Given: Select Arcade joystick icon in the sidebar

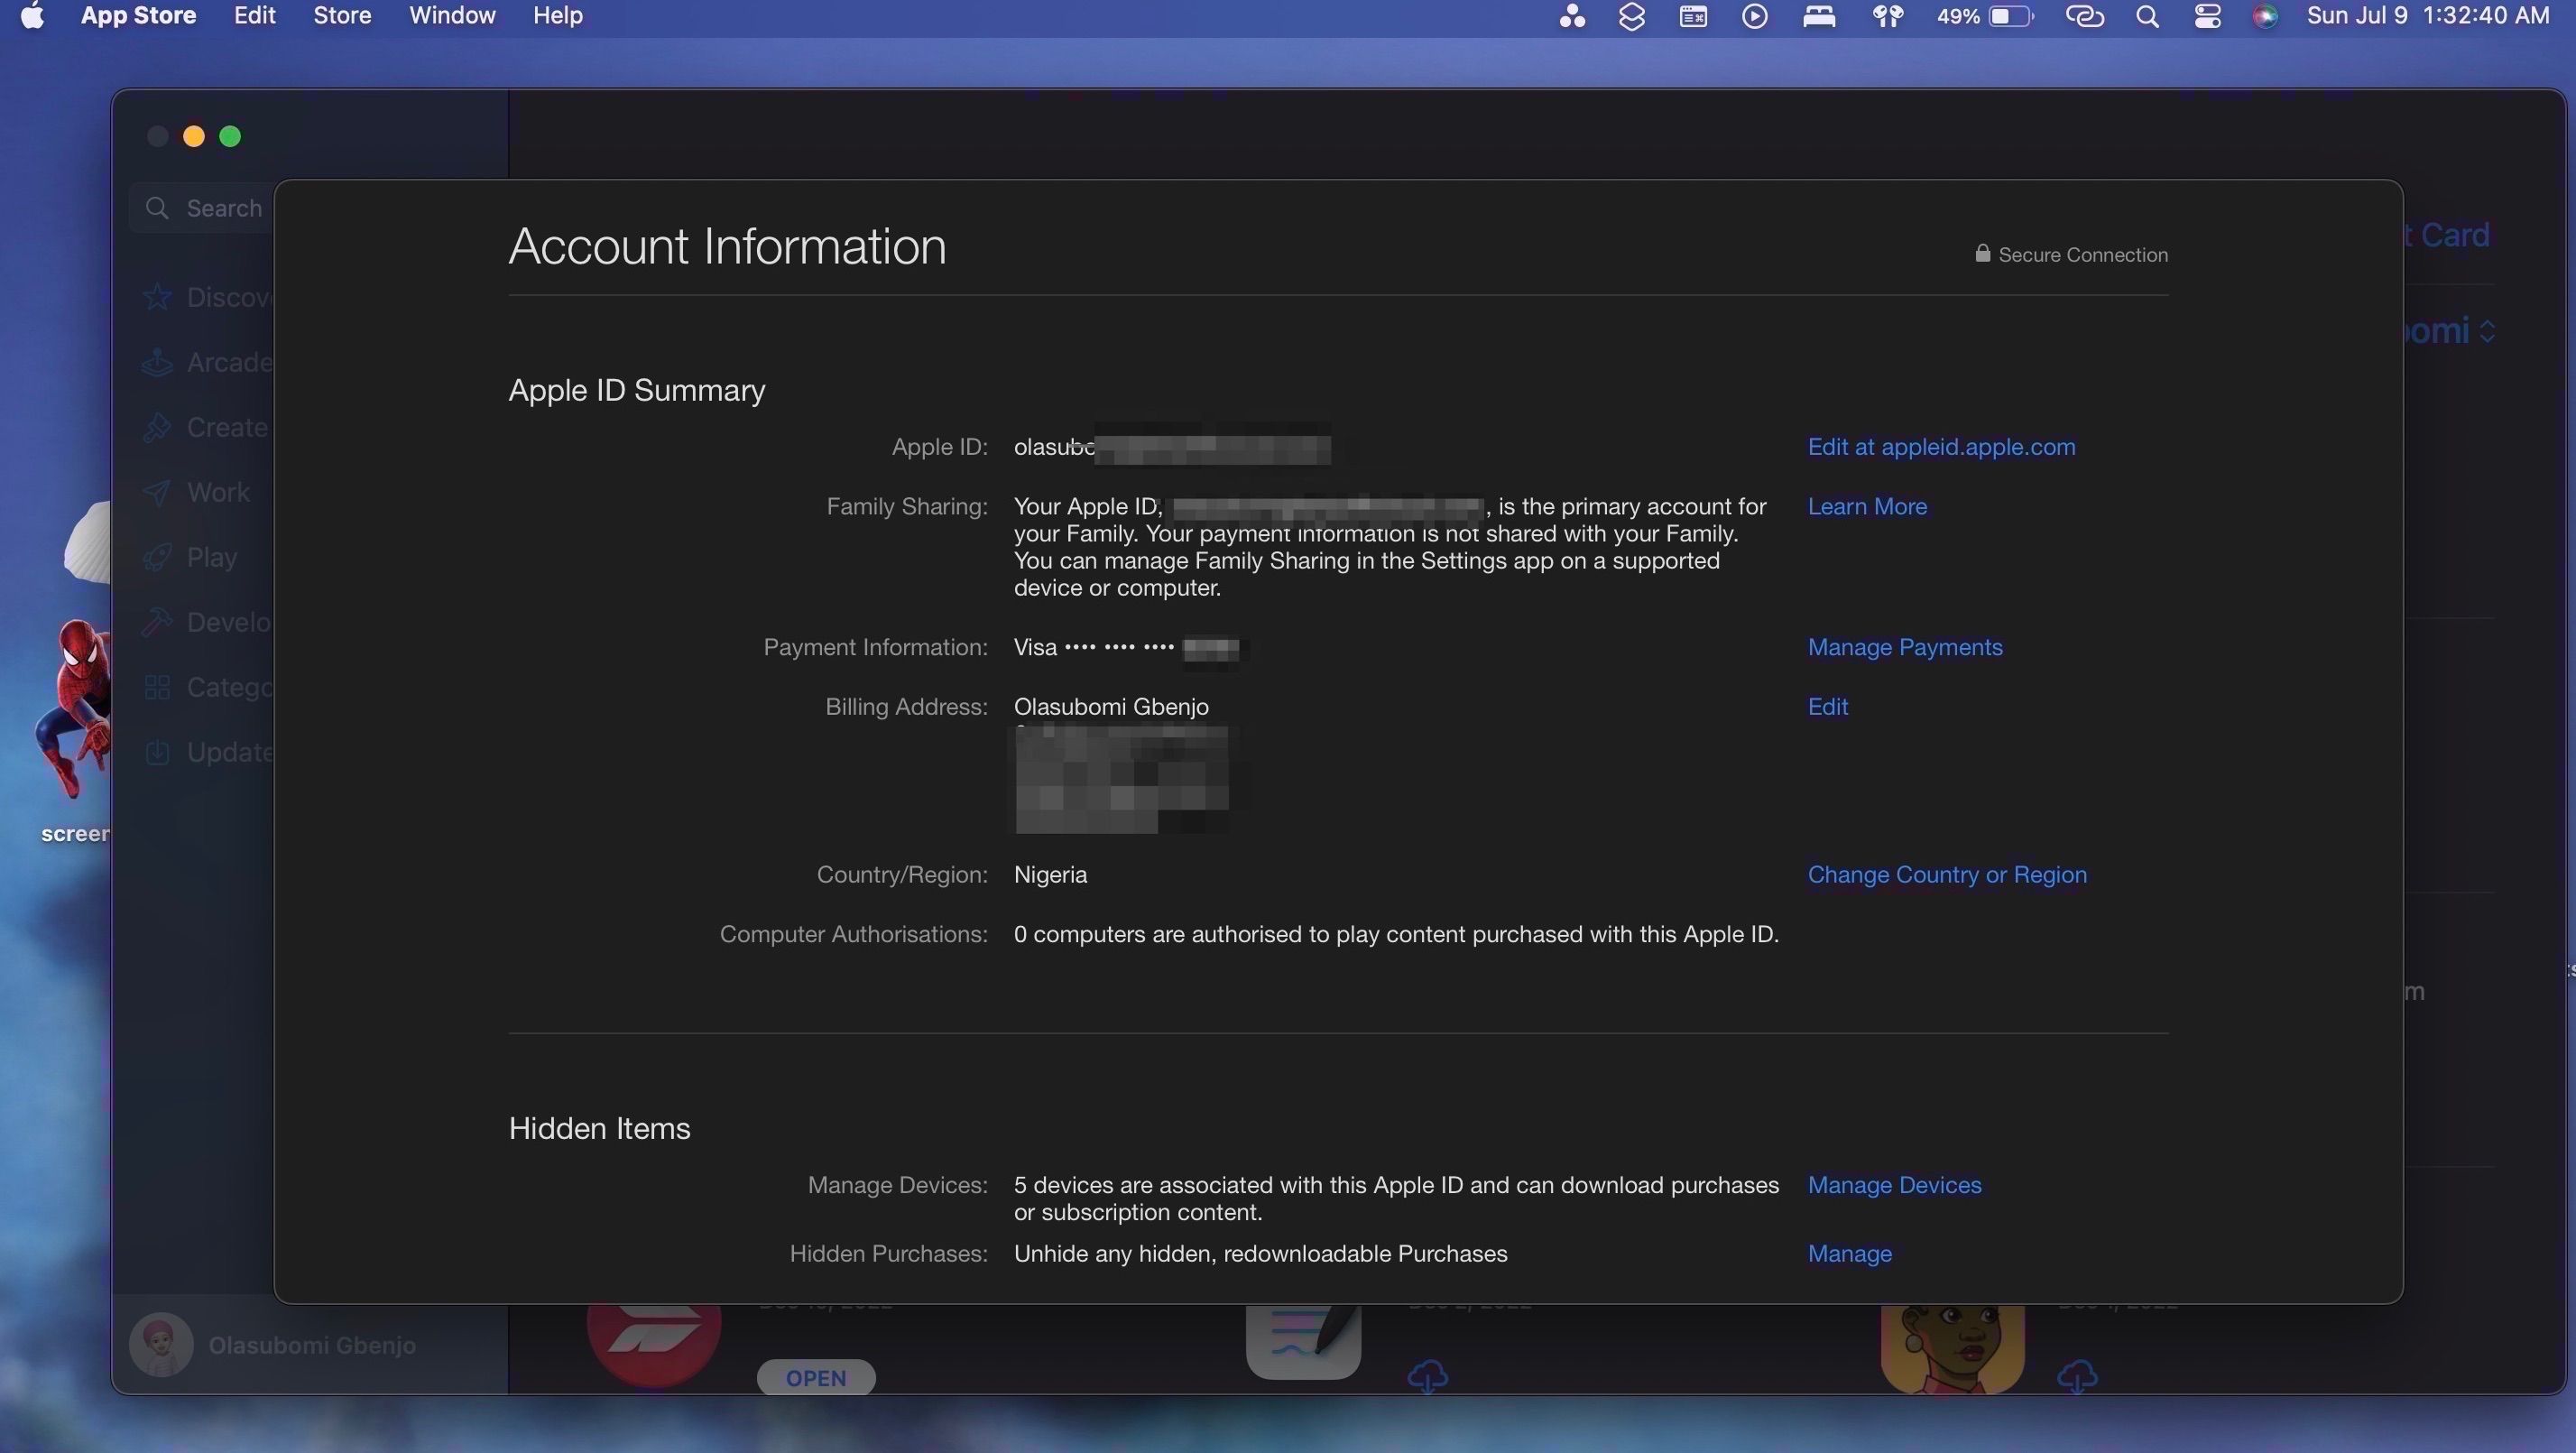Looking at the screenshot, I should (157, 362).
